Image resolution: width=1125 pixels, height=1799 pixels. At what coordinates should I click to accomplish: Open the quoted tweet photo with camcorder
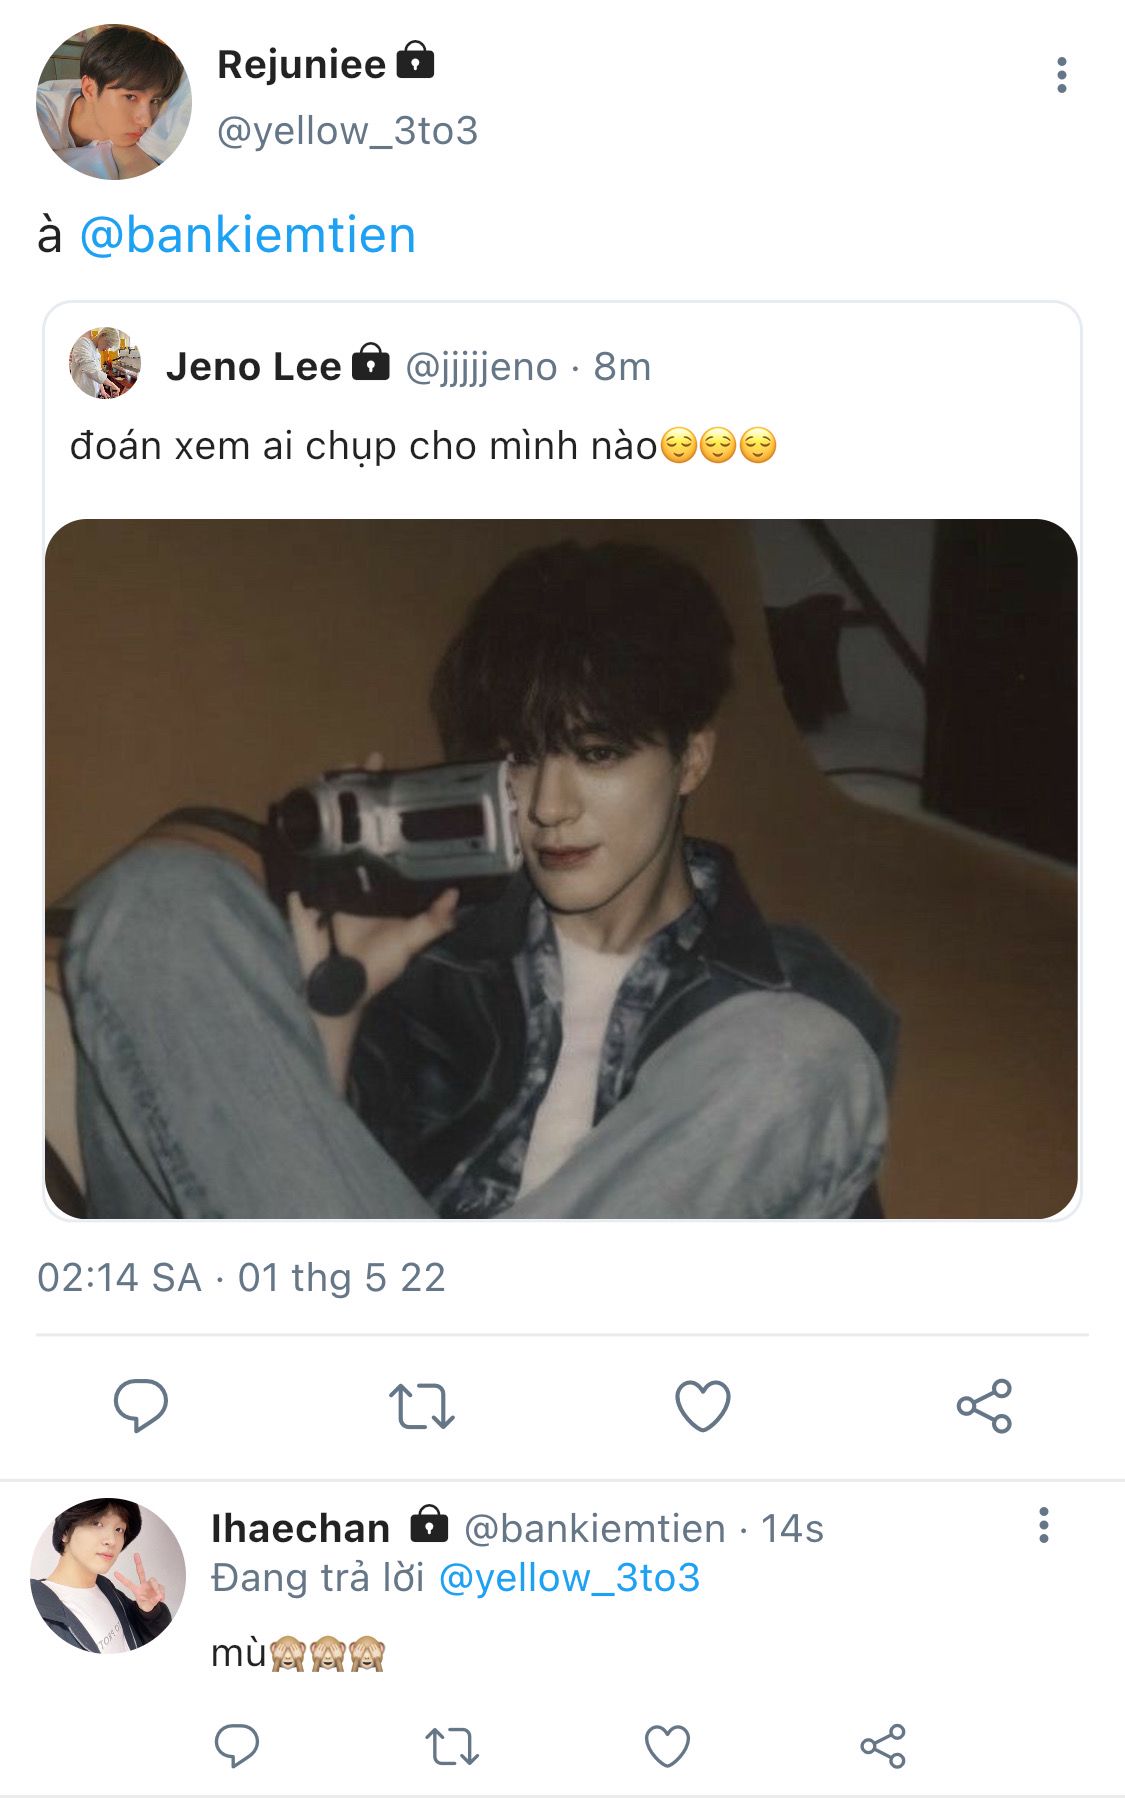(x=561, y=868)
